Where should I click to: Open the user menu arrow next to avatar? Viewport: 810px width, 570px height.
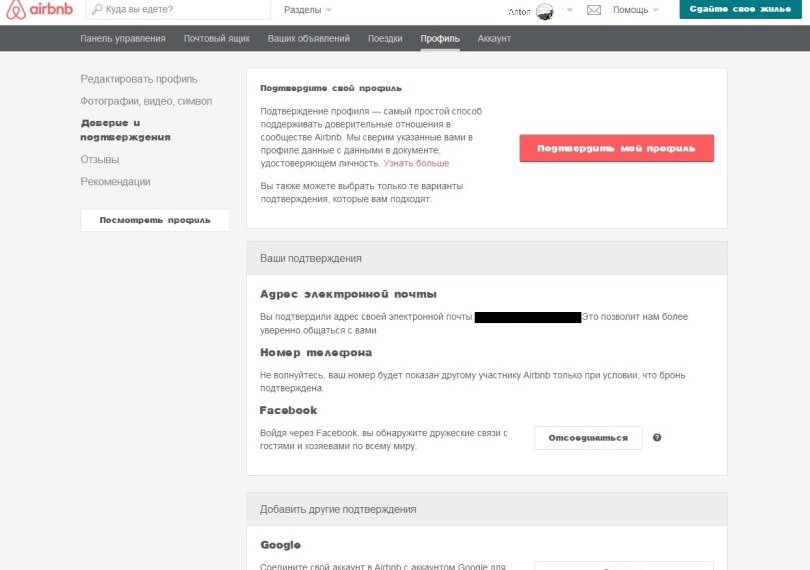(570, 10)
